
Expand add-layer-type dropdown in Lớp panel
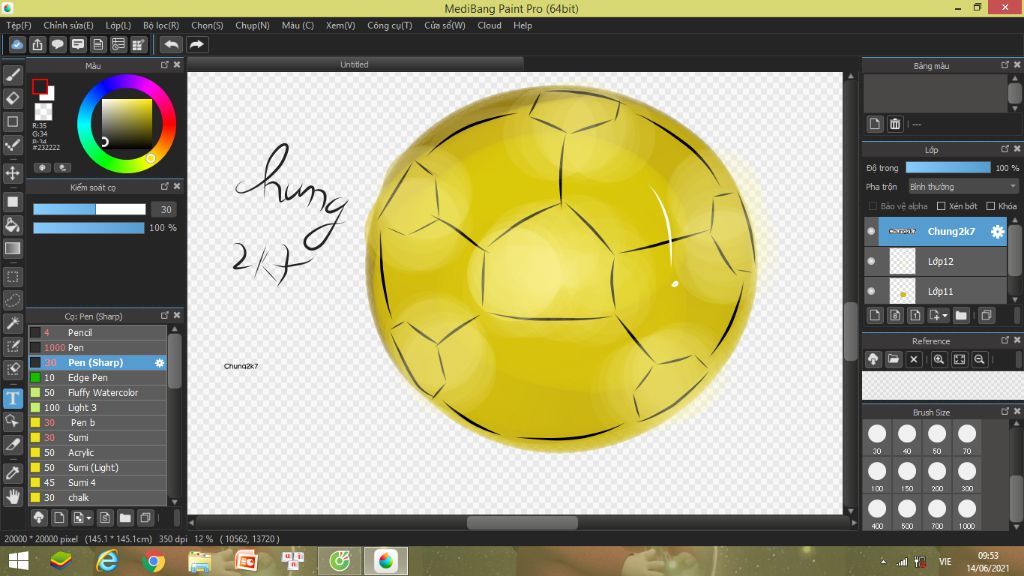[x=939, y=315]
